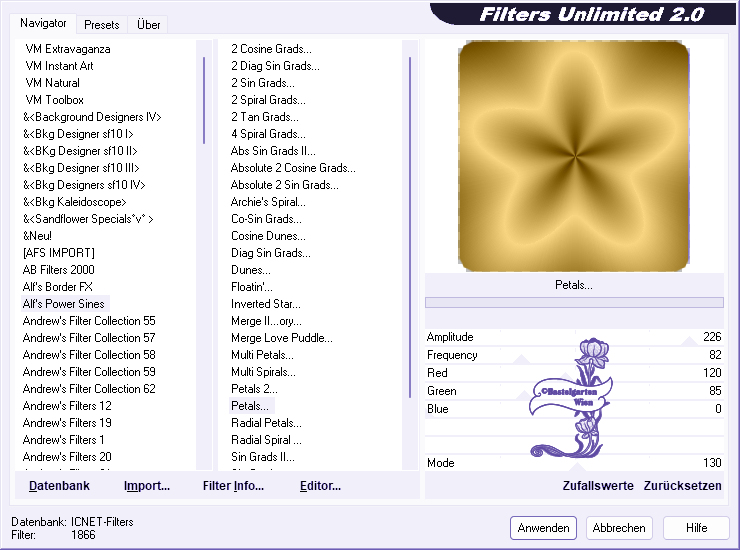Screen dimensions: 740x550
Task: Choose Multi Petals filter
Action: 262,355
